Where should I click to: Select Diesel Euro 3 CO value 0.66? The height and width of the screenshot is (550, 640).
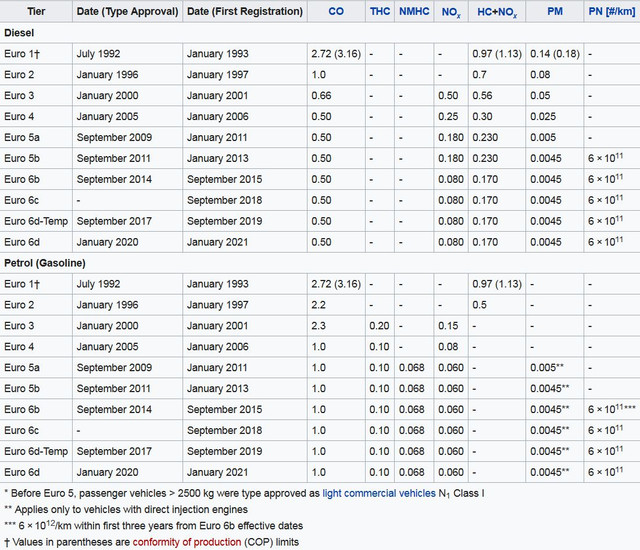click(321, 95)
